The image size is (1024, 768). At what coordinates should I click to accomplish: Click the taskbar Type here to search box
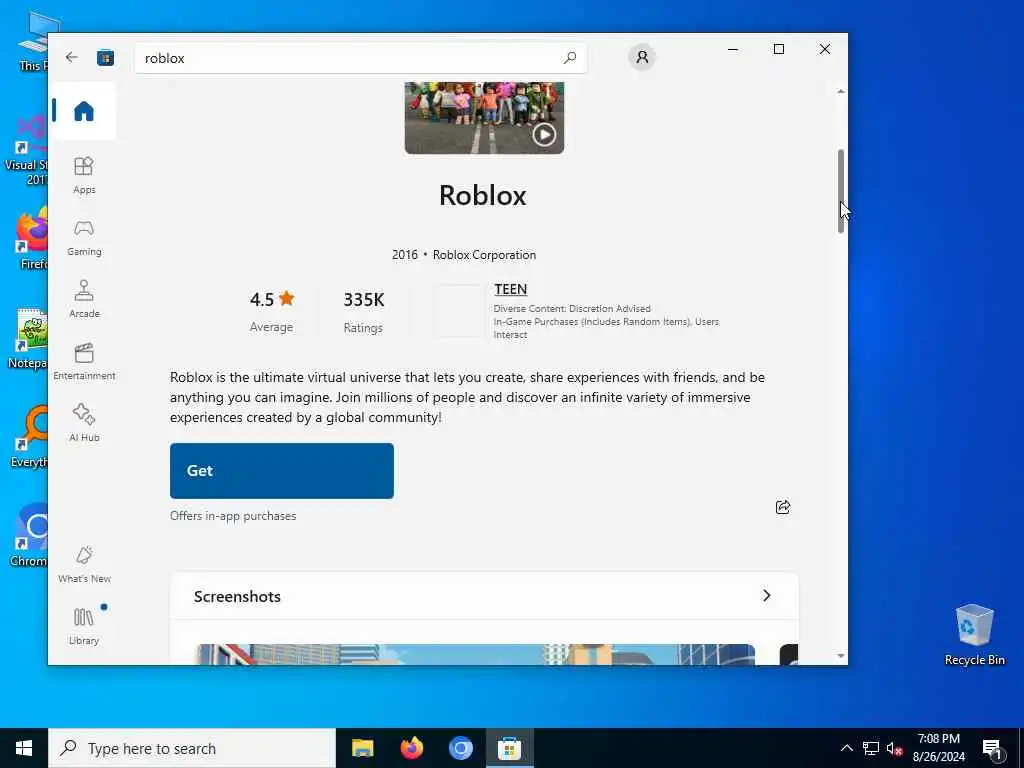pyautogui.click(x=192, y=748)
